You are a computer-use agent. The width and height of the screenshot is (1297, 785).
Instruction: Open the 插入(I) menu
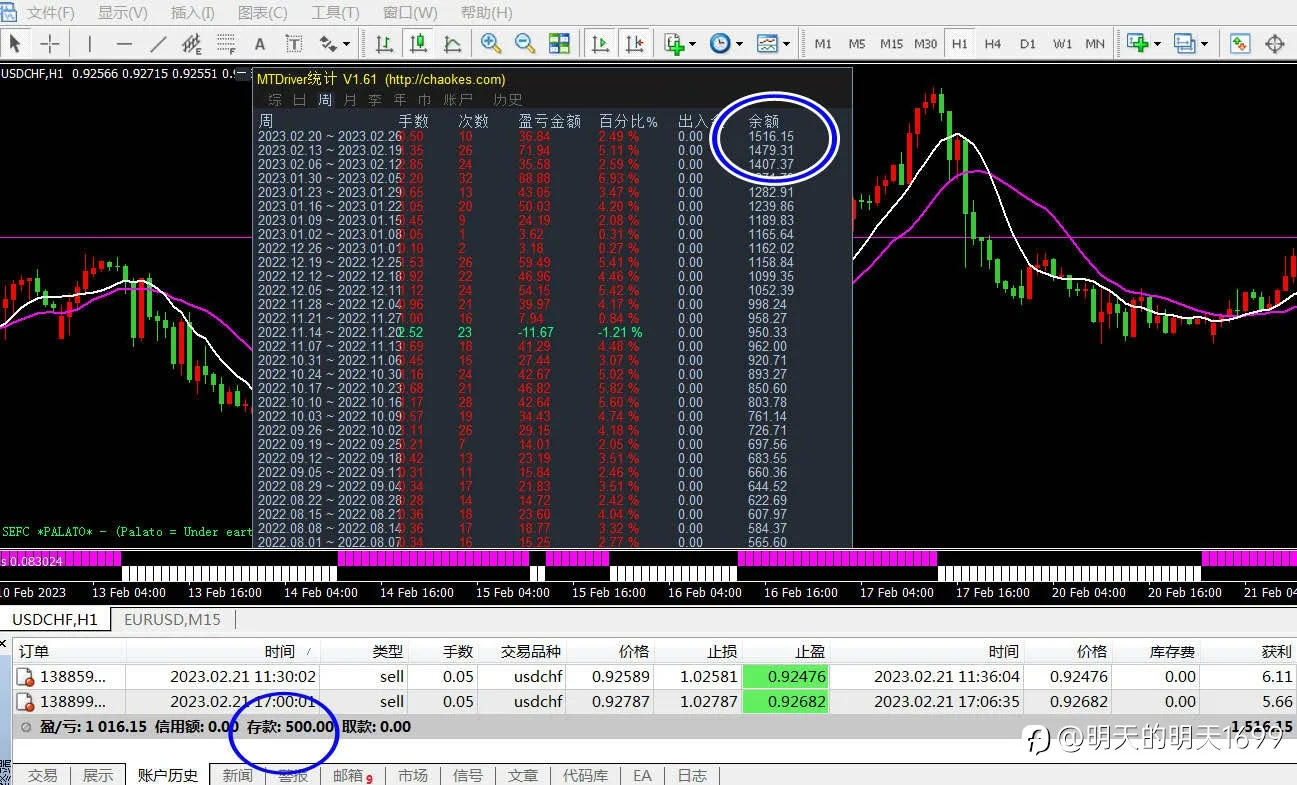(193, 13)
